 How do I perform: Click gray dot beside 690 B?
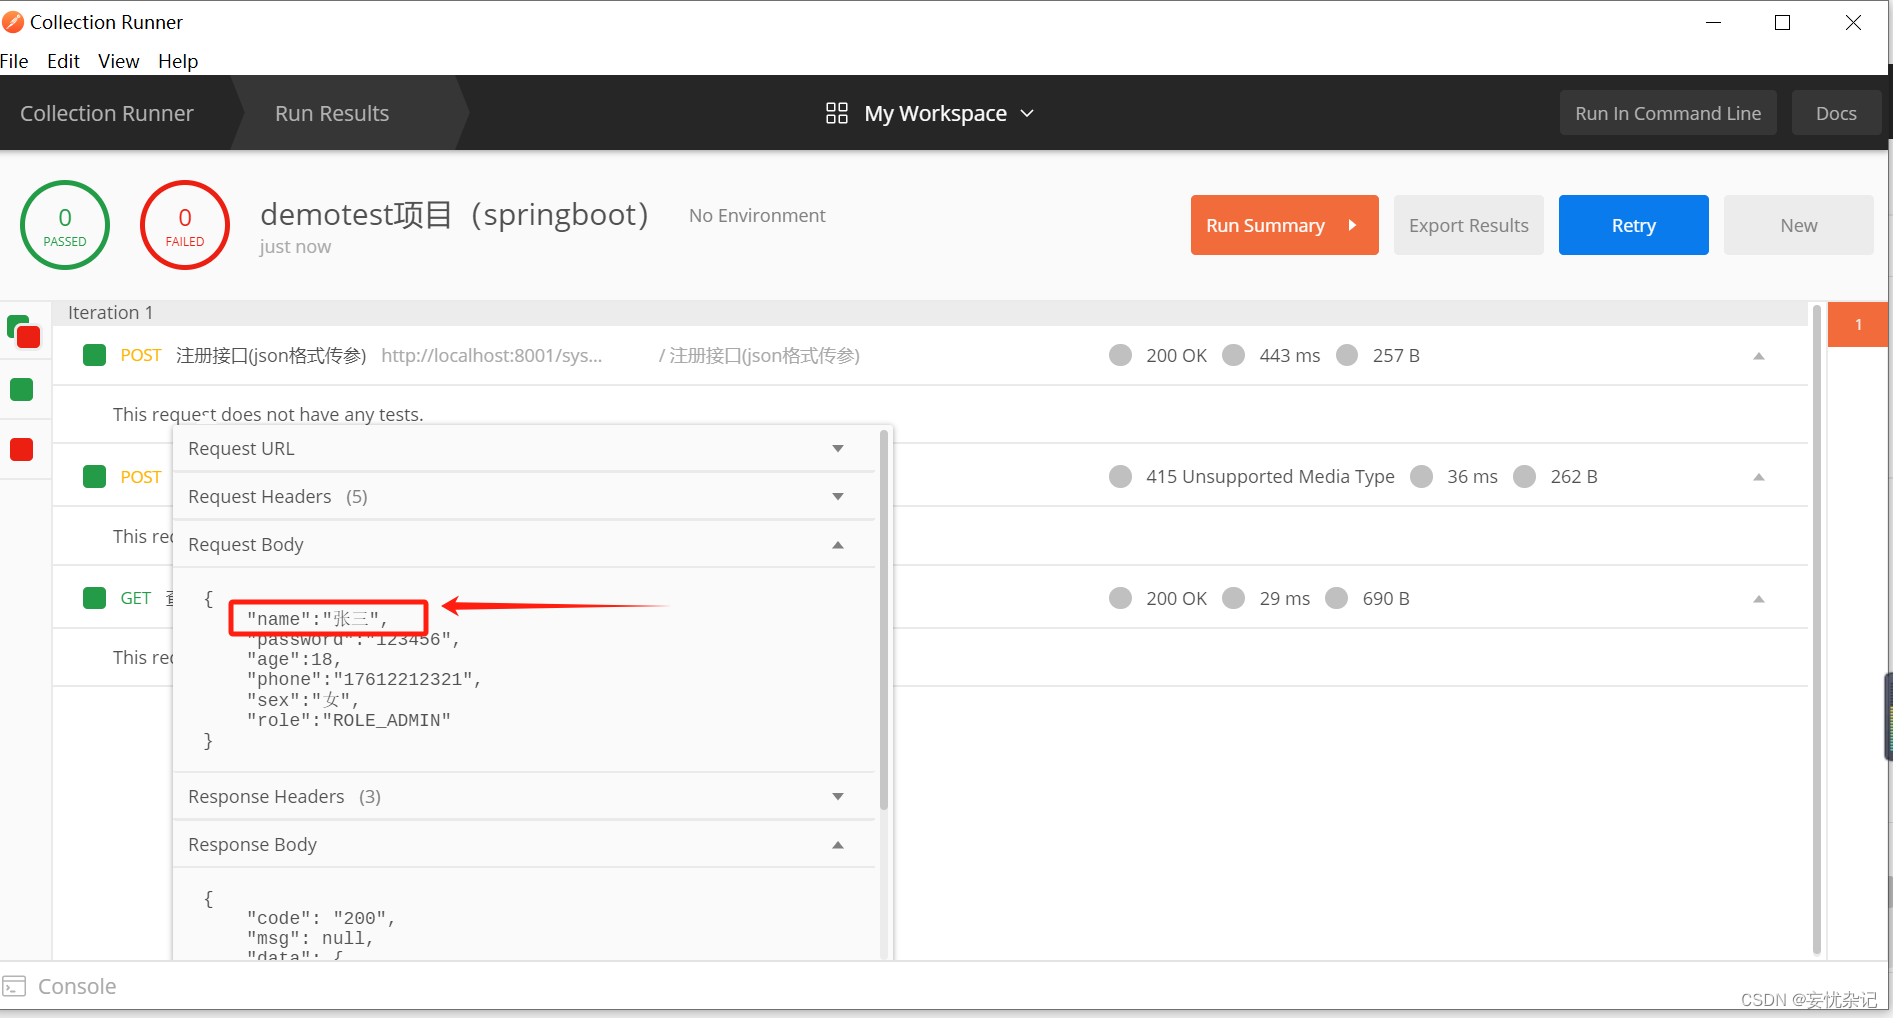tap(1337, 598)
